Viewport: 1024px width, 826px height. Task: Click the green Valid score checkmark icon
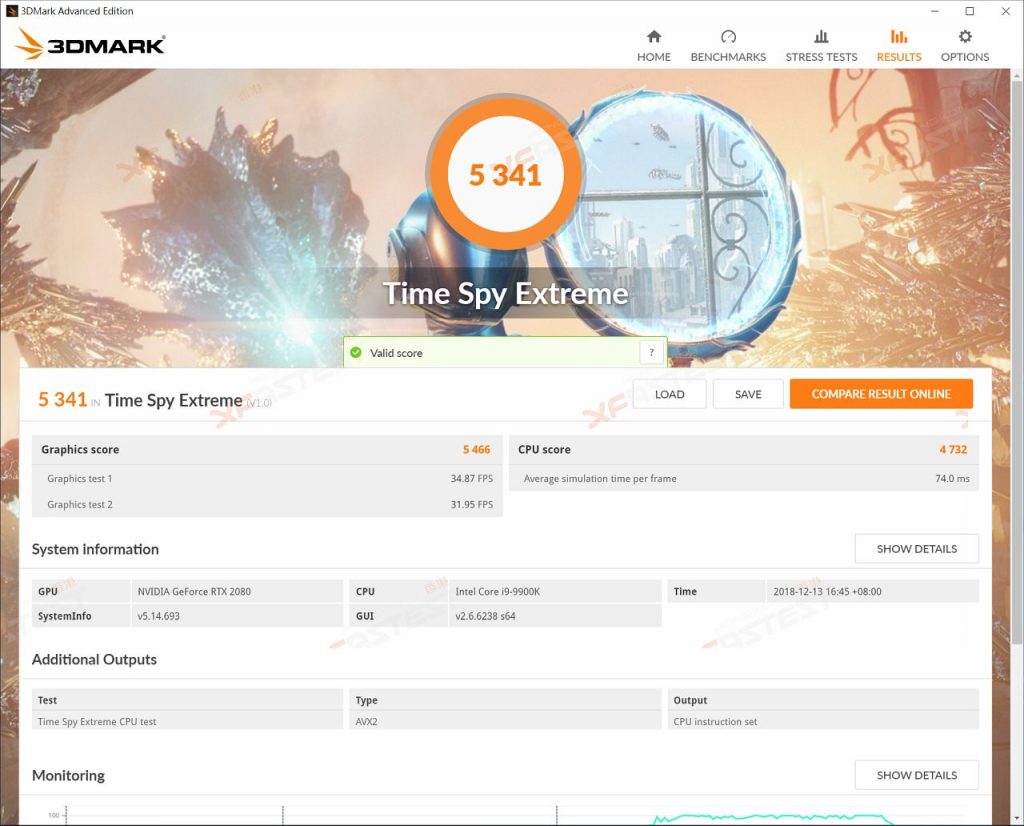coord(356,353)
